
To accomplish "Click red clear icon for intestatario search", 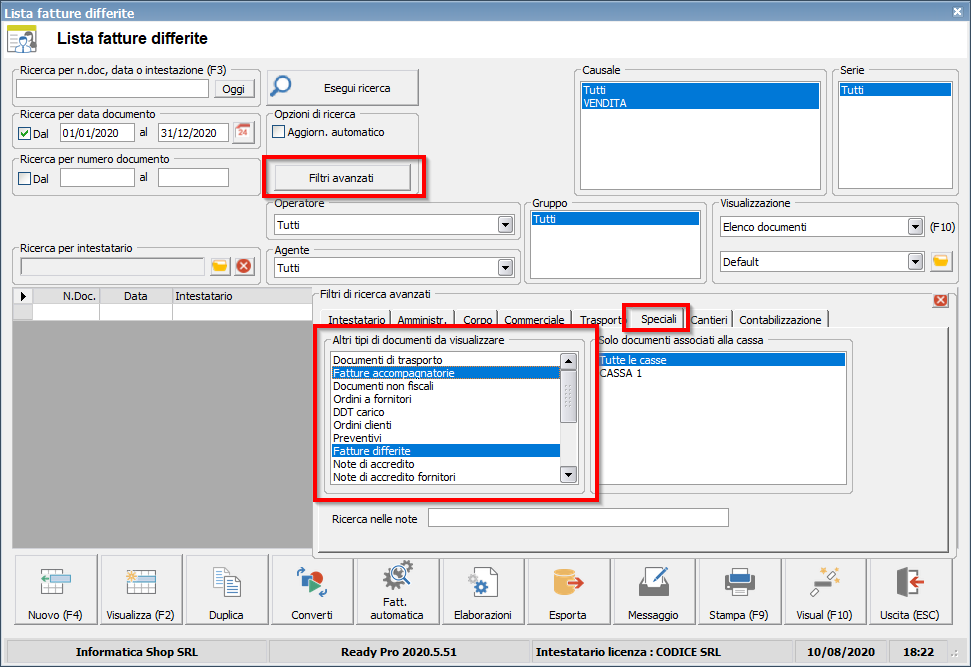I will (x=244, y=266).
